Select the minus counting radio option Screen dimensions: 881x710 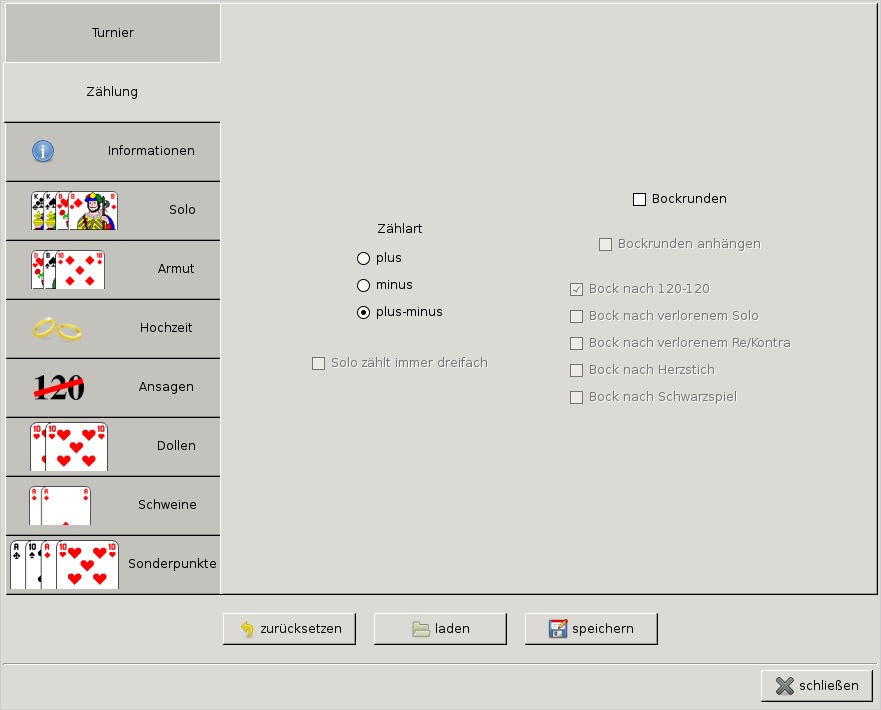[364, 285]
